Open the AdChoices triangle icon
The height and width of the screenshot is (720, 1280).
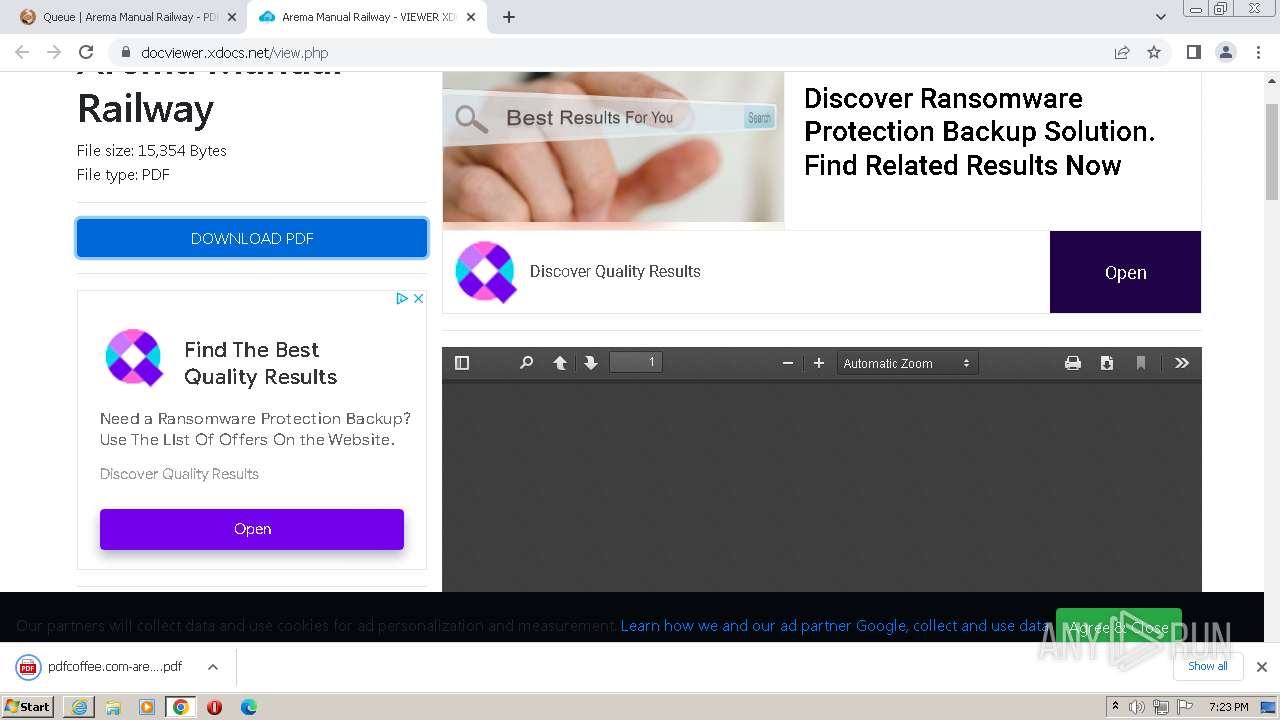402,298
